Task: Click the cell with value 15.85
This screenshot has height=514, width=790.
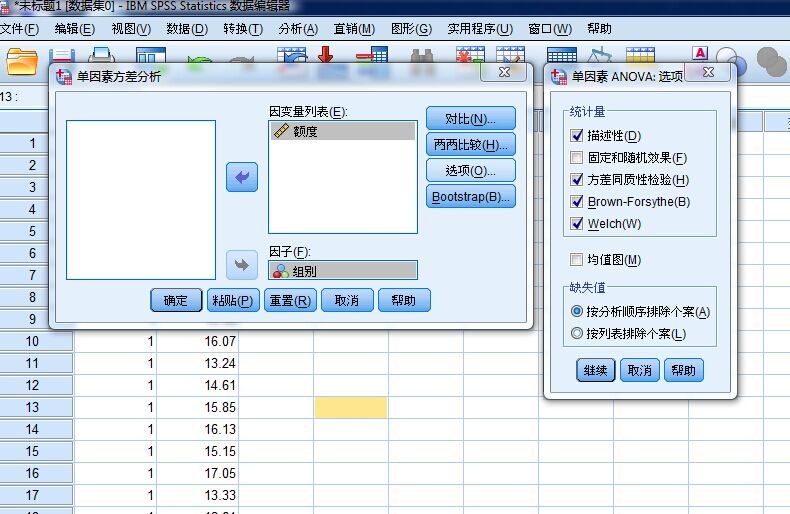Action: click(198, 407)
